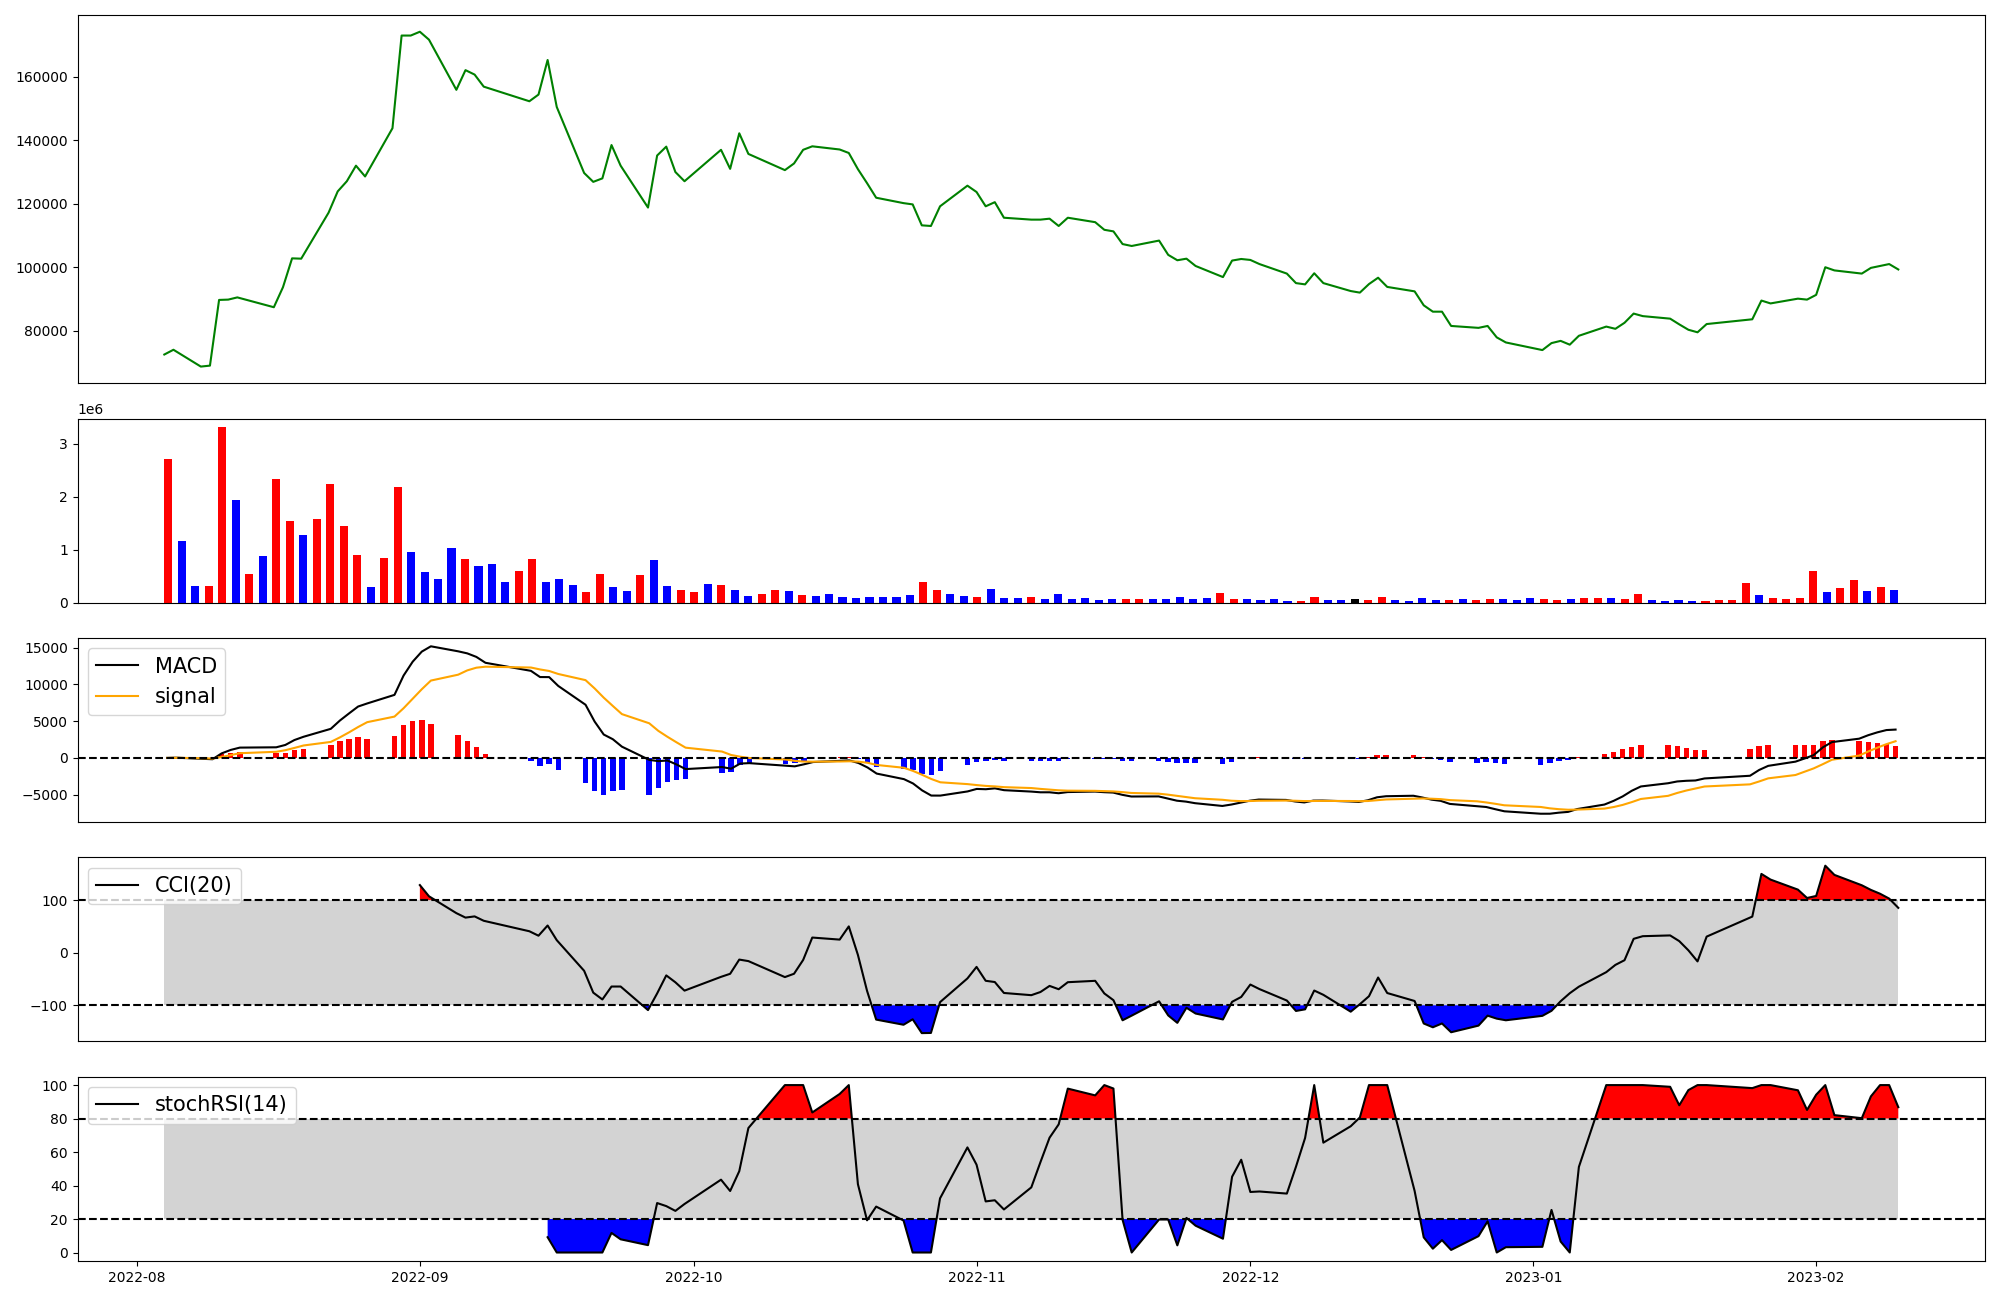Image resolution: width=2000 pixels, height=1300 pixels.
Task: Click the tallest red volume bar
Action: [222, 515]
